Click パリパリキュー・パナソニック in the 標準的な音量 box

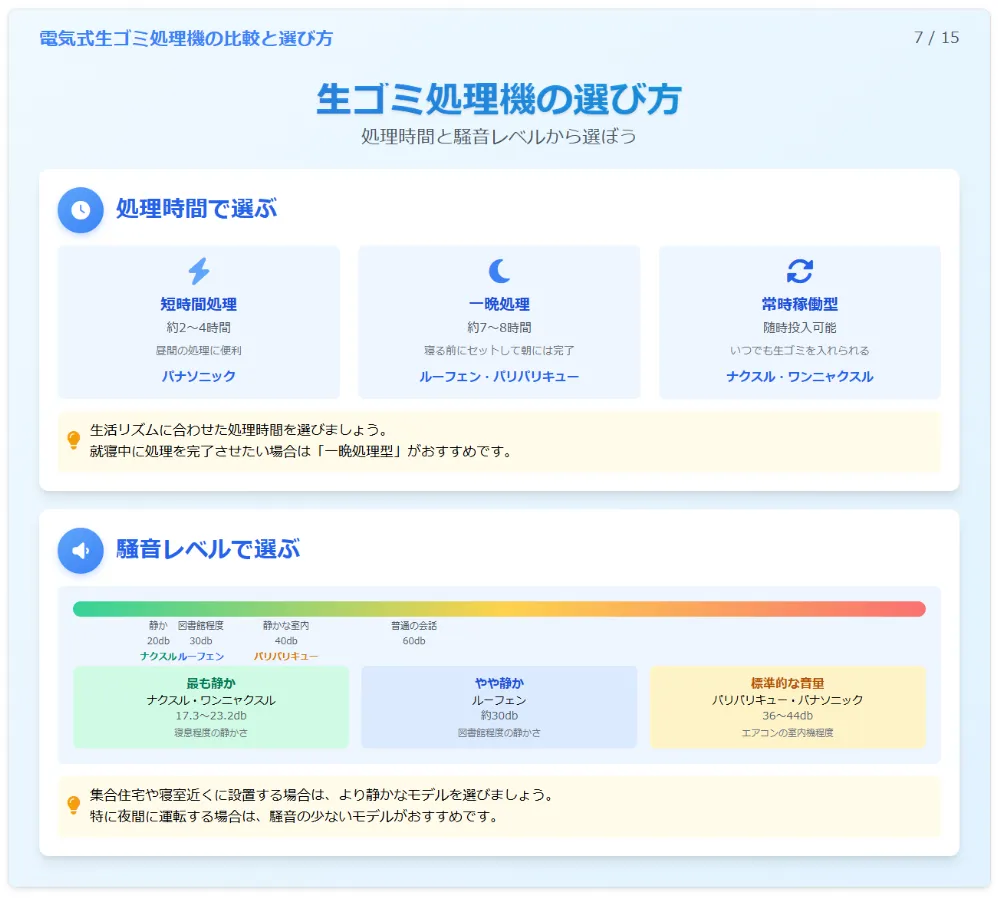788,700
